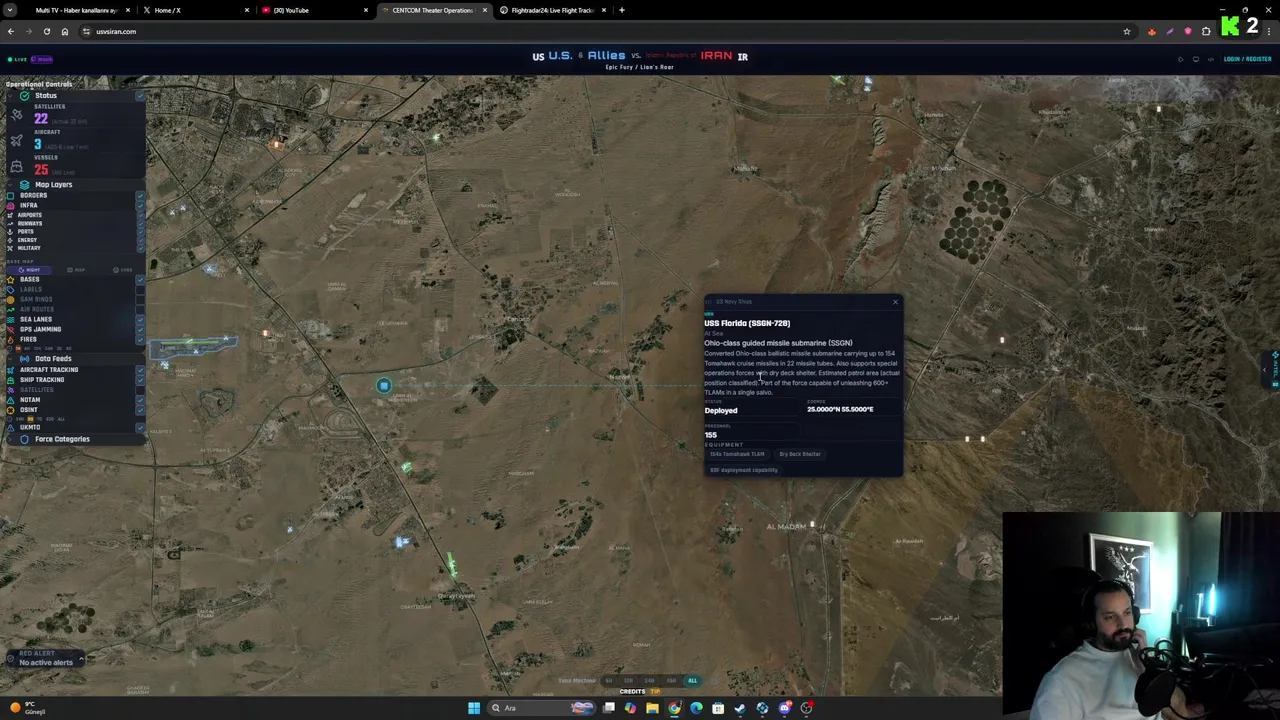The height and width of the screenshot is (720, 1280).
Task: Click the Fires flame icon
Action: pos(10,339)
